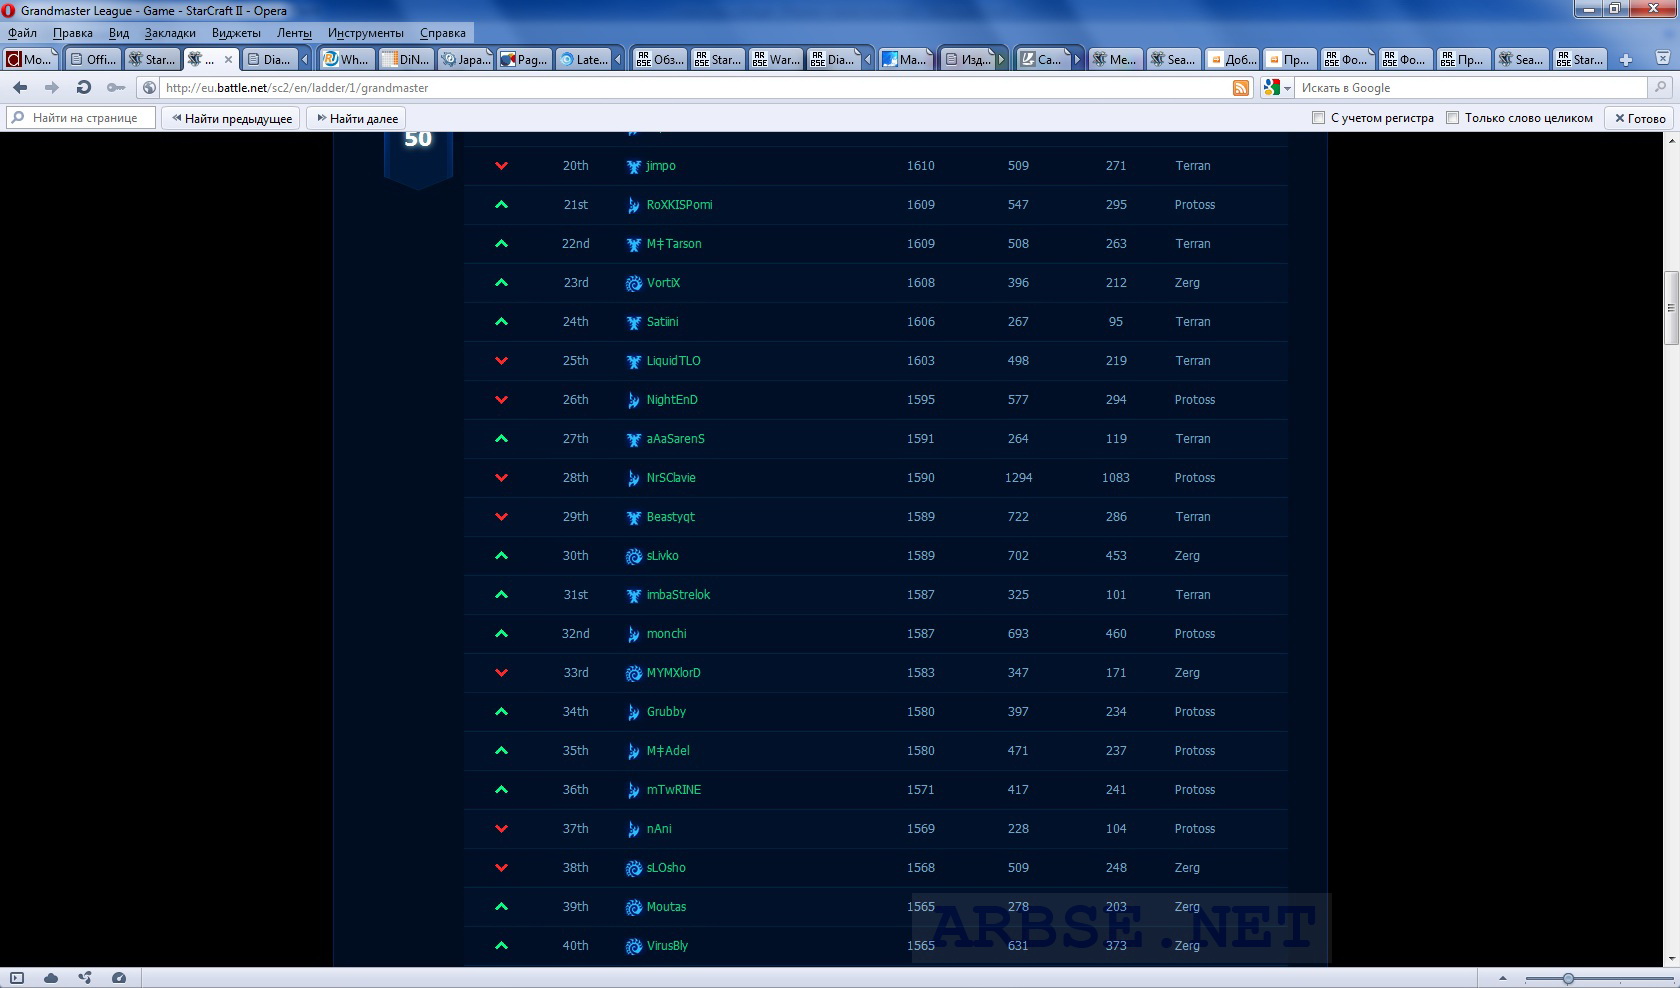Open a new tab with the plus button
The image size is (1680, 988).
click(1626, 60)
